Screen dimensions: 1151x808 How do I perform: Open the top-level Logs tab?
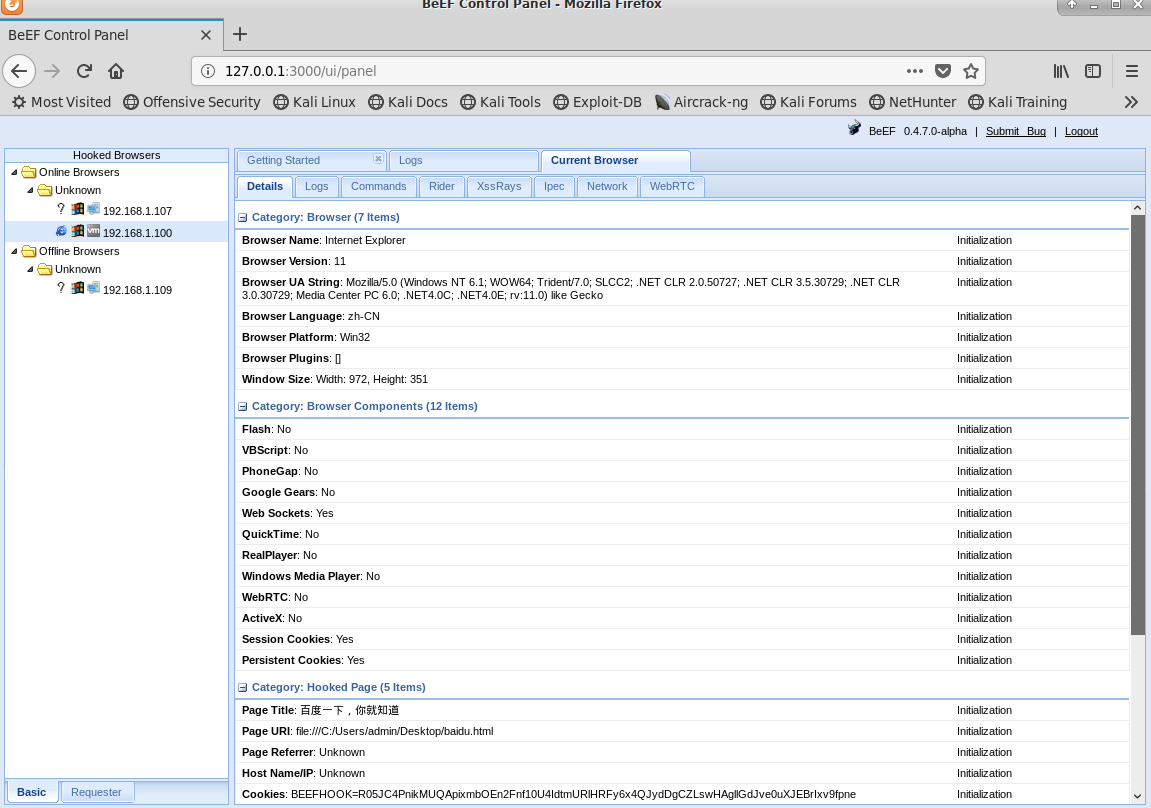tap(464, 160)
